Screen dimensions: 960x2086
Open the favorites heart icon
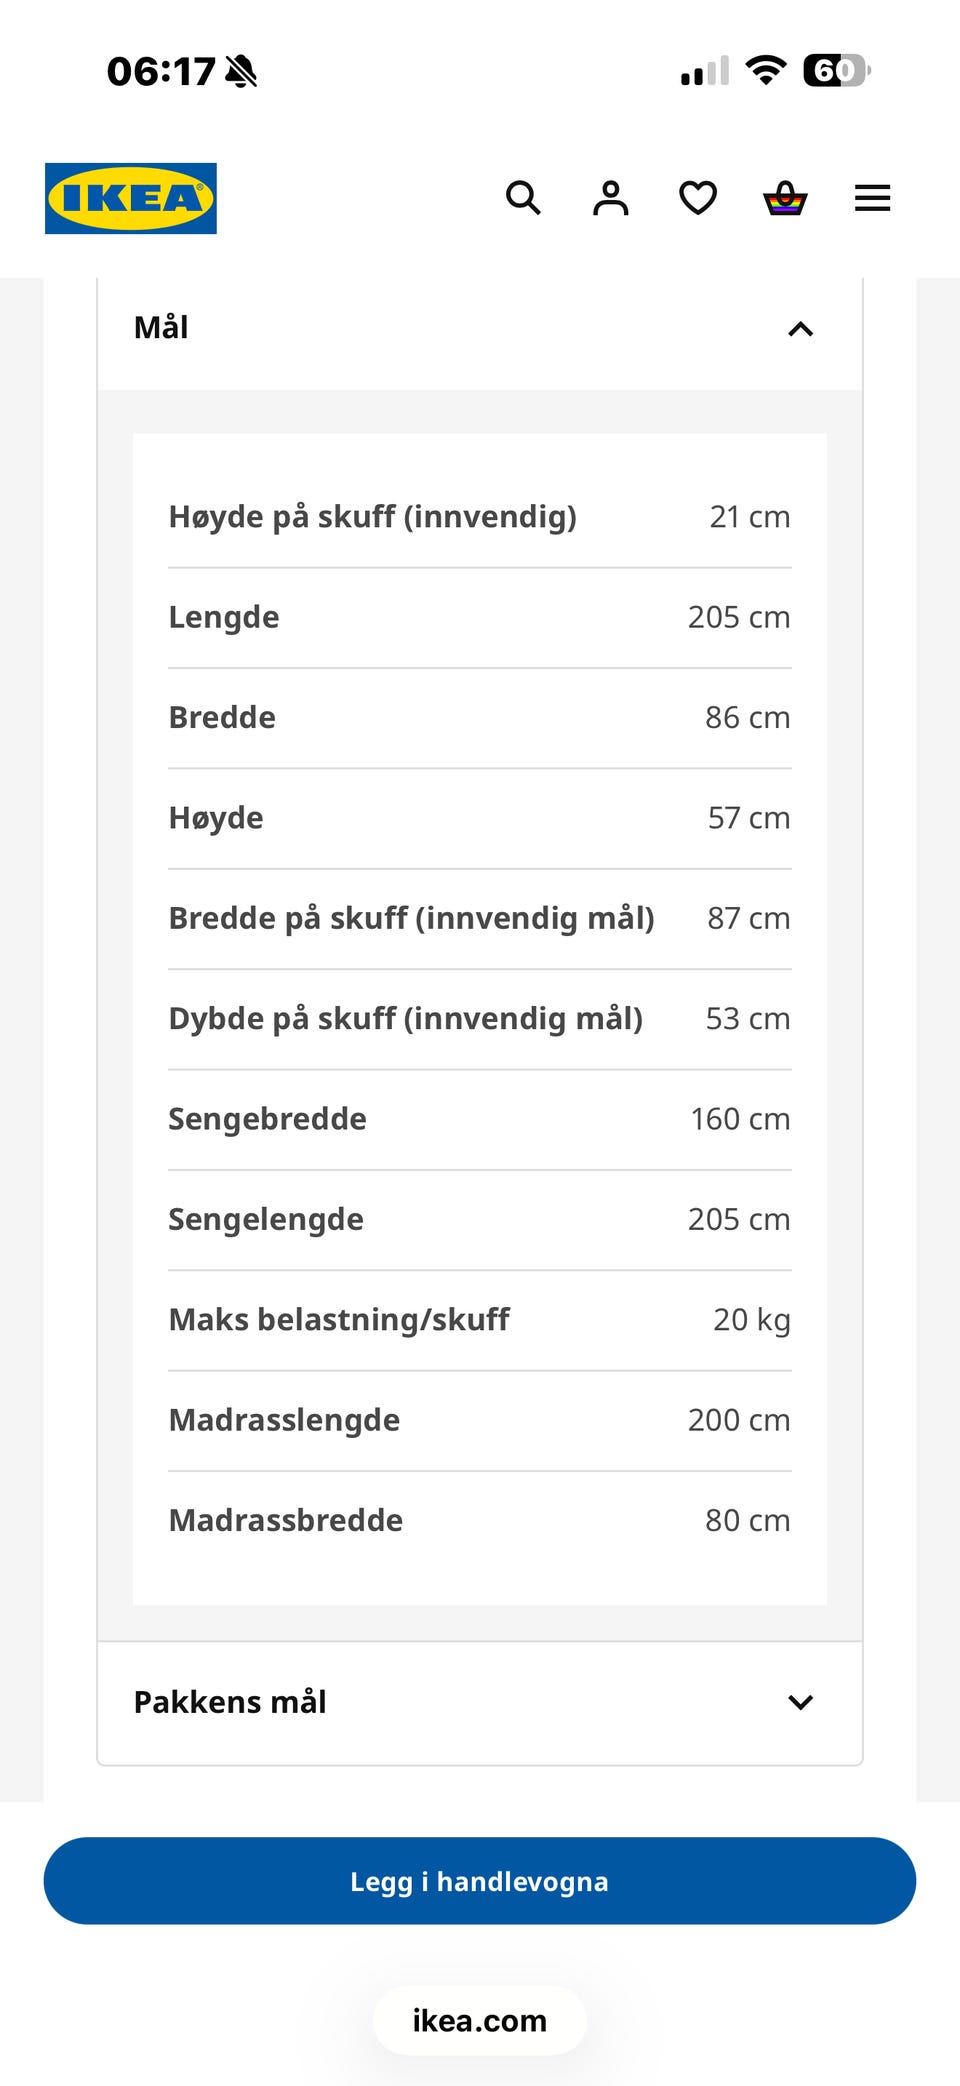(x=698, y=198)
